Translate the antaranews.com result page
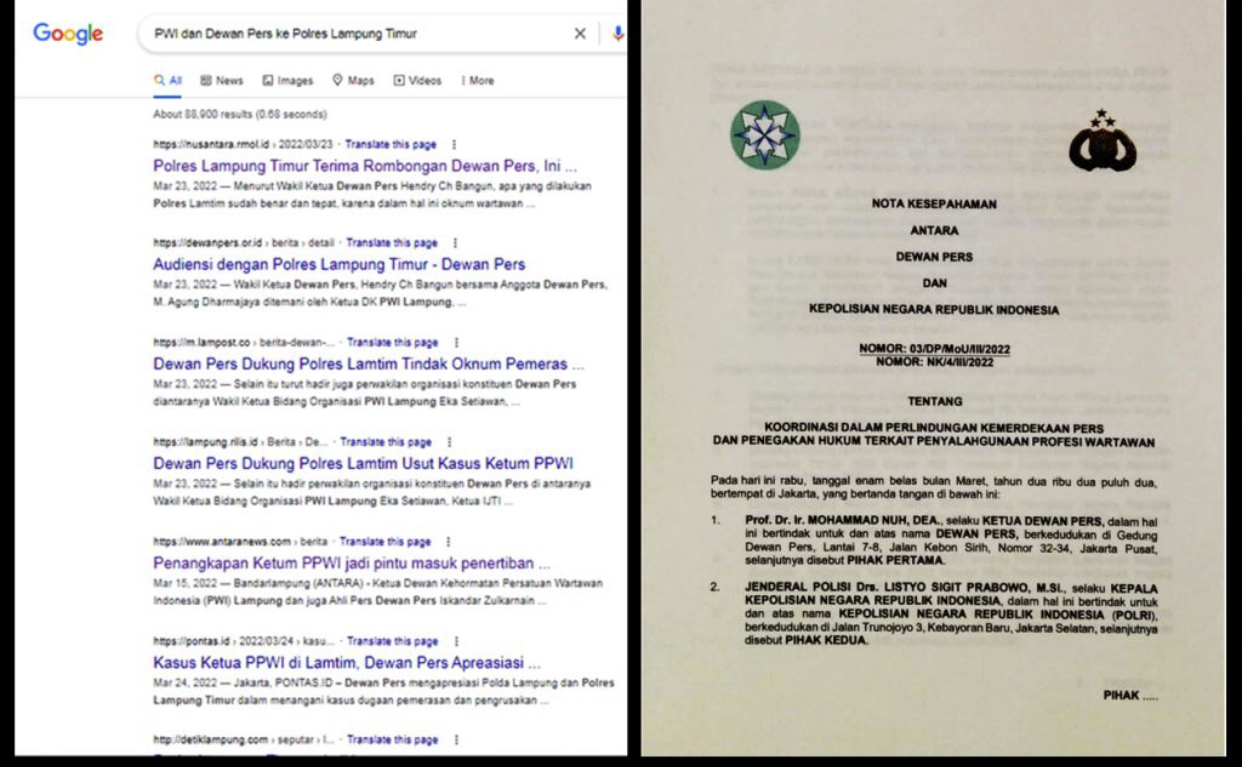Viewport: 1242px width, 777px height. point(385,541)
